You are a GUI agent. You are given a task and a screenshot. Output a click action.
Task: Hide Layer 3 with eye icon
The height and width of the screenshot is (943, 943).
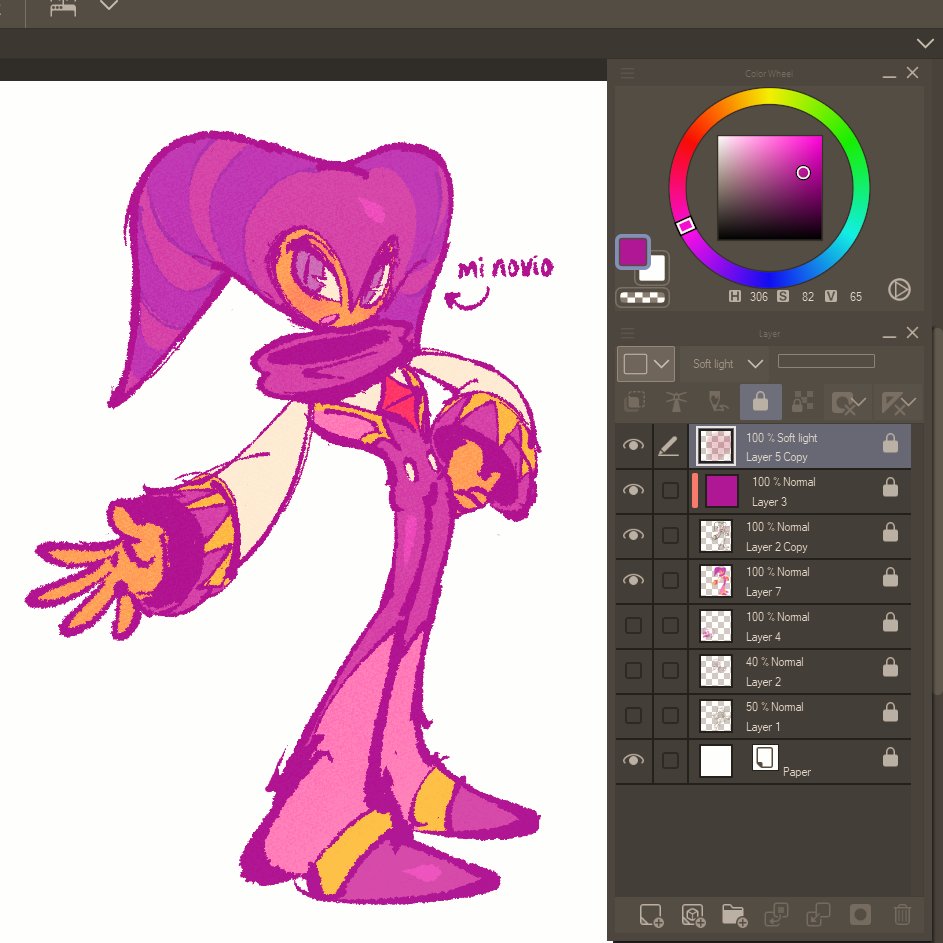tap(633, 490)
